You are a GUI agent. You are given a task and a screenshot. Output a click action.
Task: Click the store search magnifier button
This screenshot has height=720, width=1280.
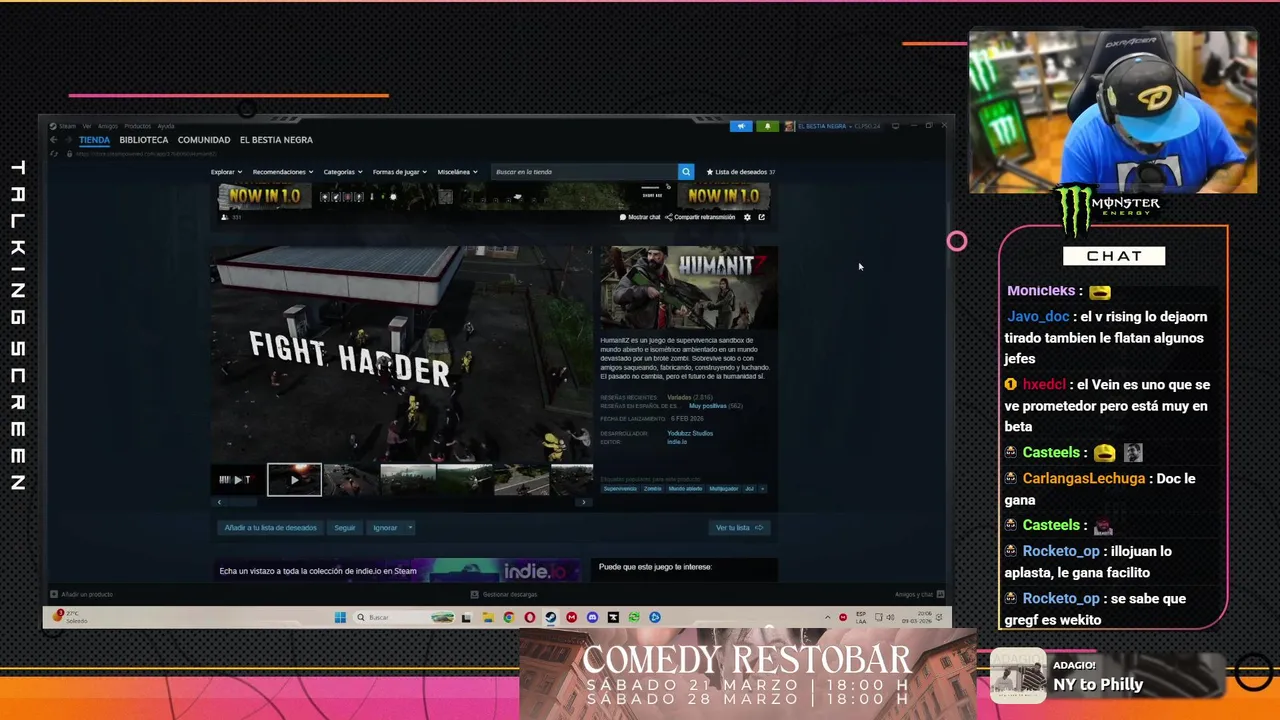point(686,172)
